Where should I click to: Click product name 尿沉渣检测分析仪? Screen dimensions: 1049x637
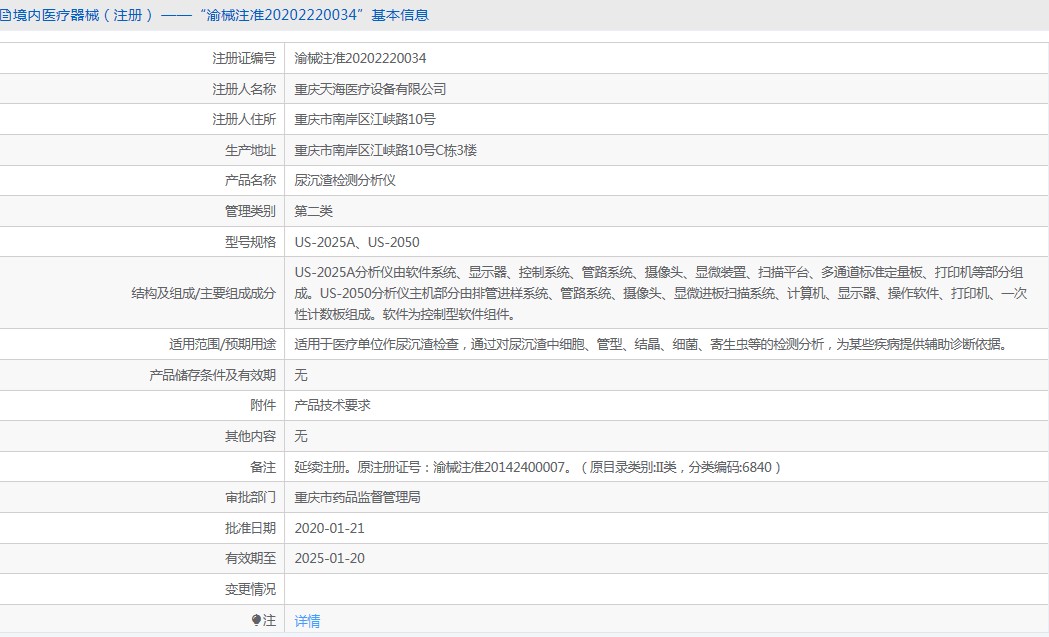[345, 180]
